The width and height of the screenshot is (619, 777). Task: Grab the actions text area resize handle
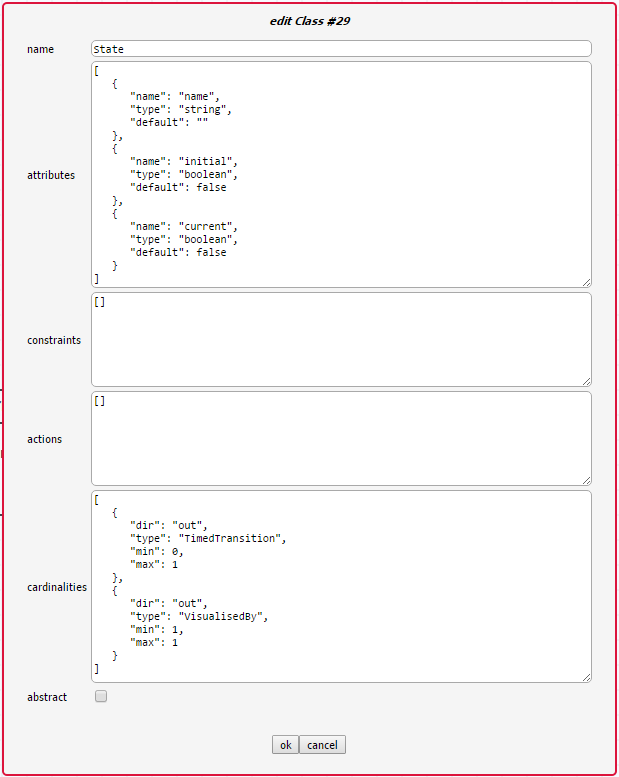point(586,480)
